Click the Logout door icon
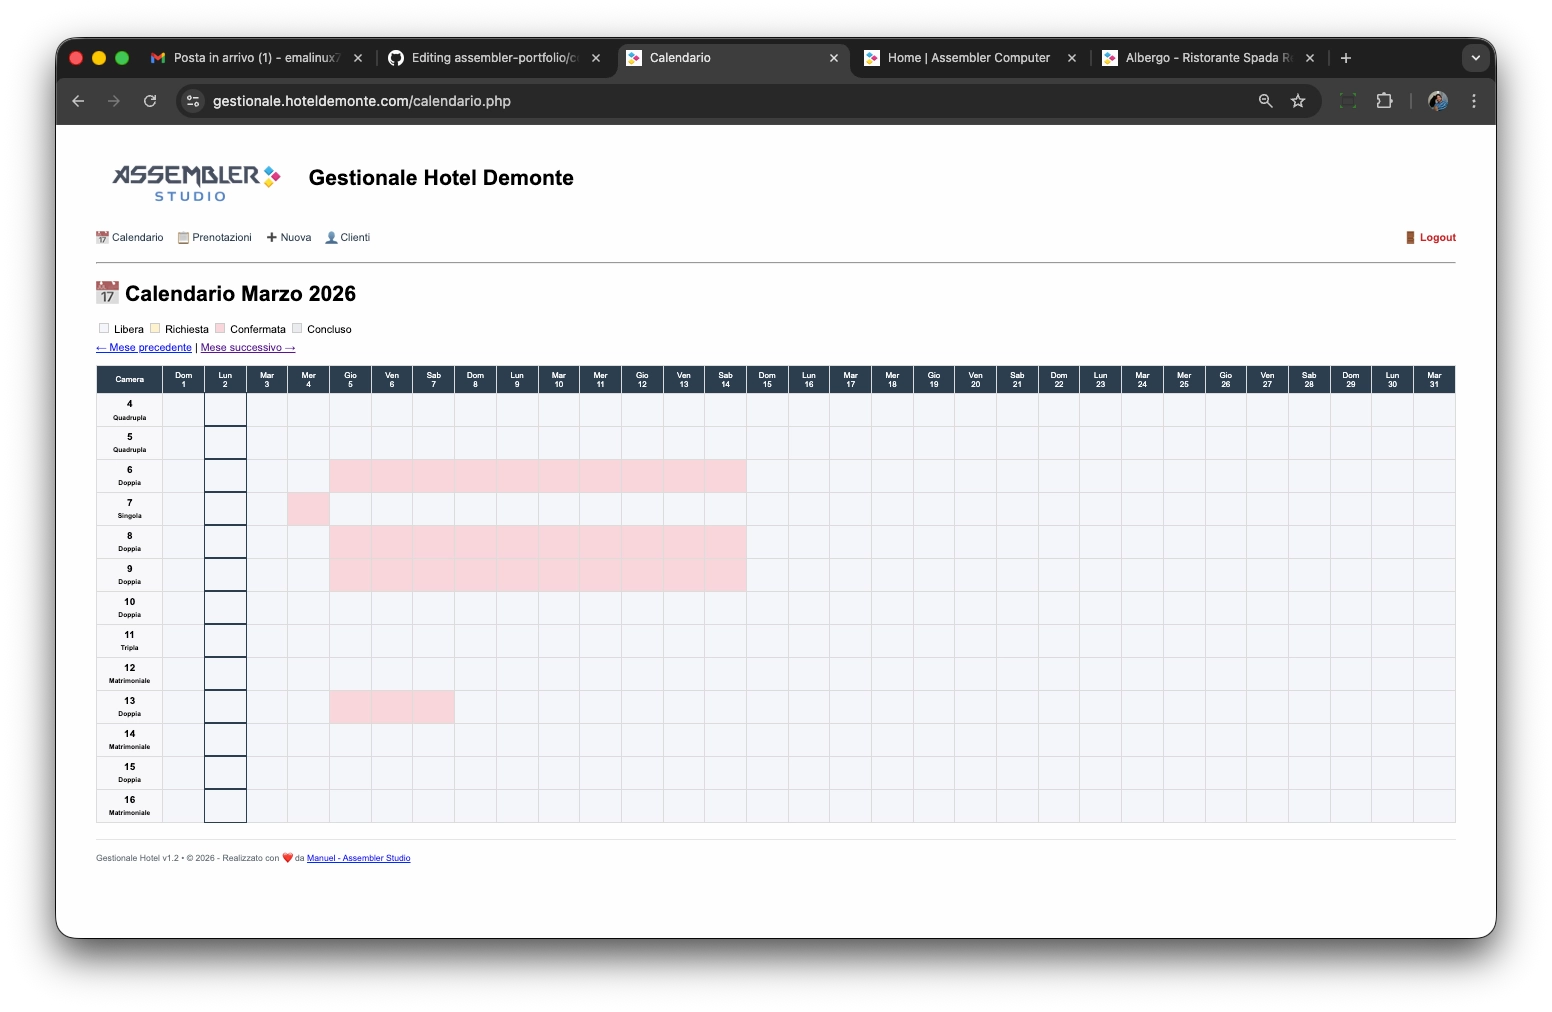Image resolution: width=1552 pixels, height=1012 pixels. tap(1410, 238)
